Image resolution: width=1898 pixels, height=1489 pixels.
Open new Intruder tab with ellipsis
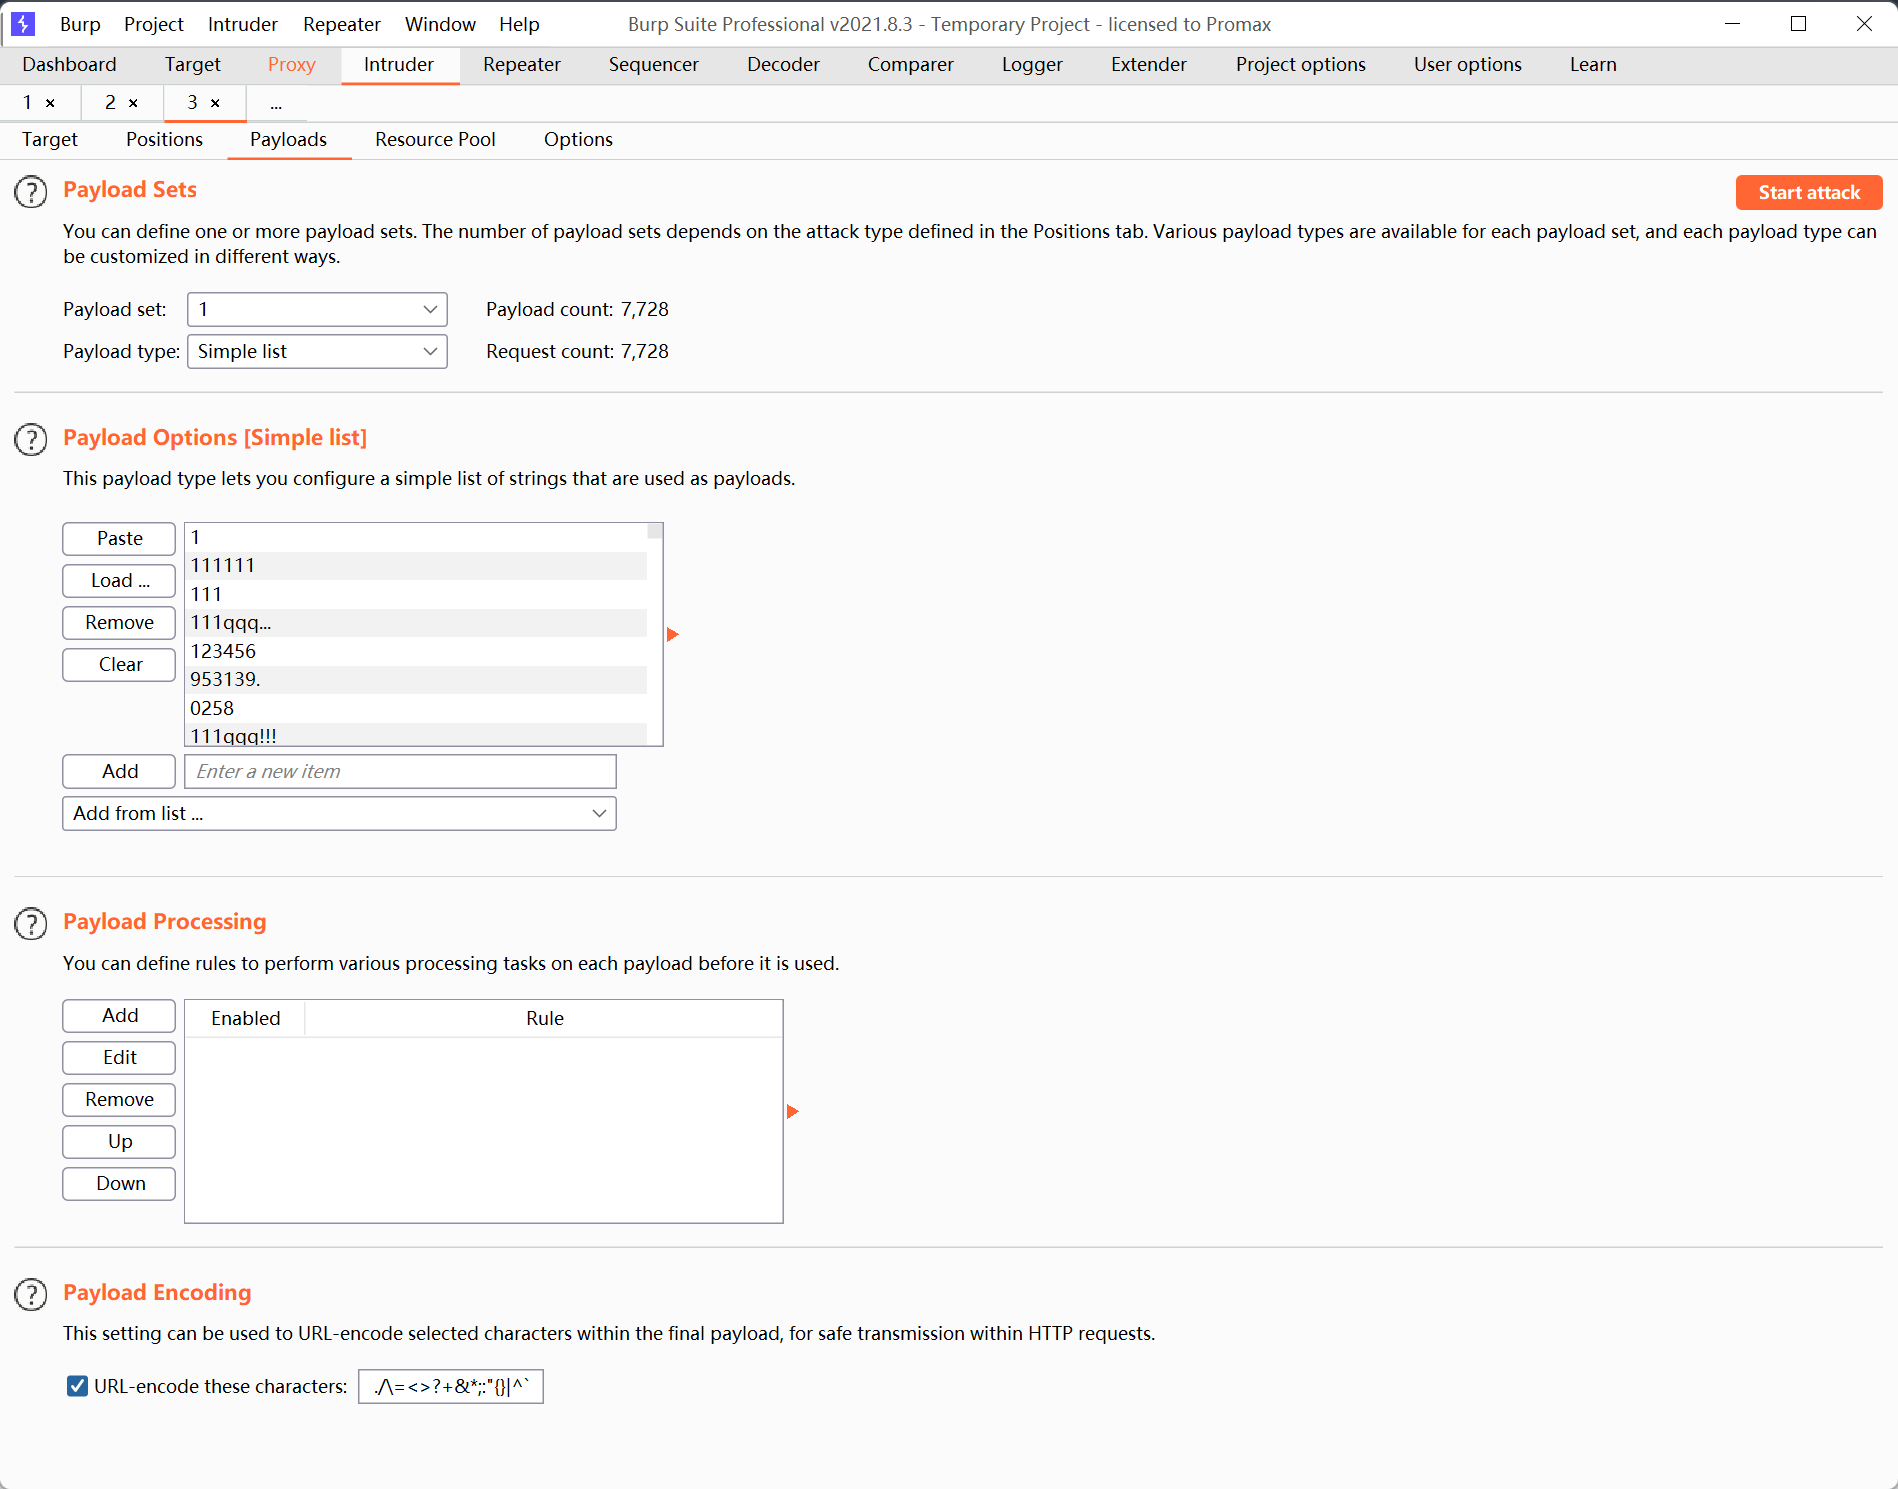[276, 103]
